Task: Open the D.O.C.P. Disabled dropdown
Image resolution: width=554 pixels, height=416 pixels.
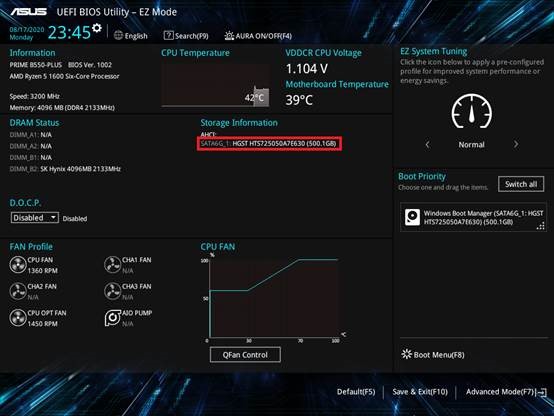Action: point(35,218)
